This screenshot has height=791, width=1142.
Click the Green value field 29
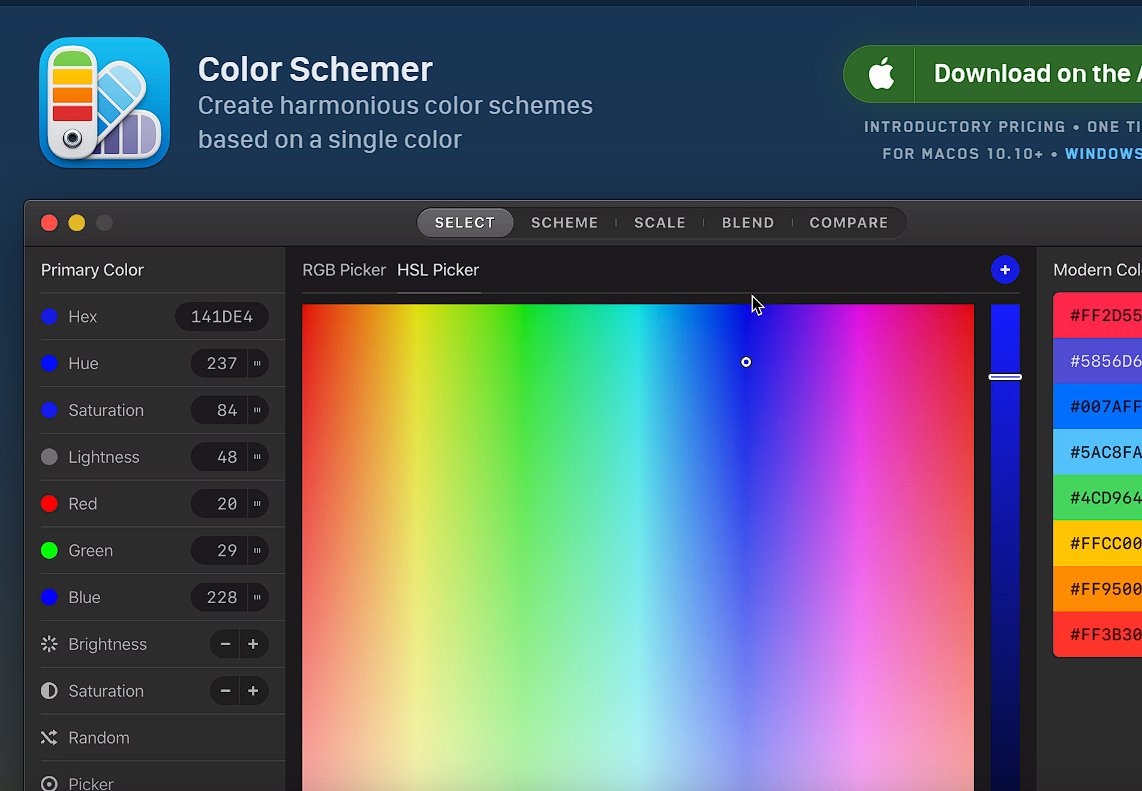click(x=221, y=550)
